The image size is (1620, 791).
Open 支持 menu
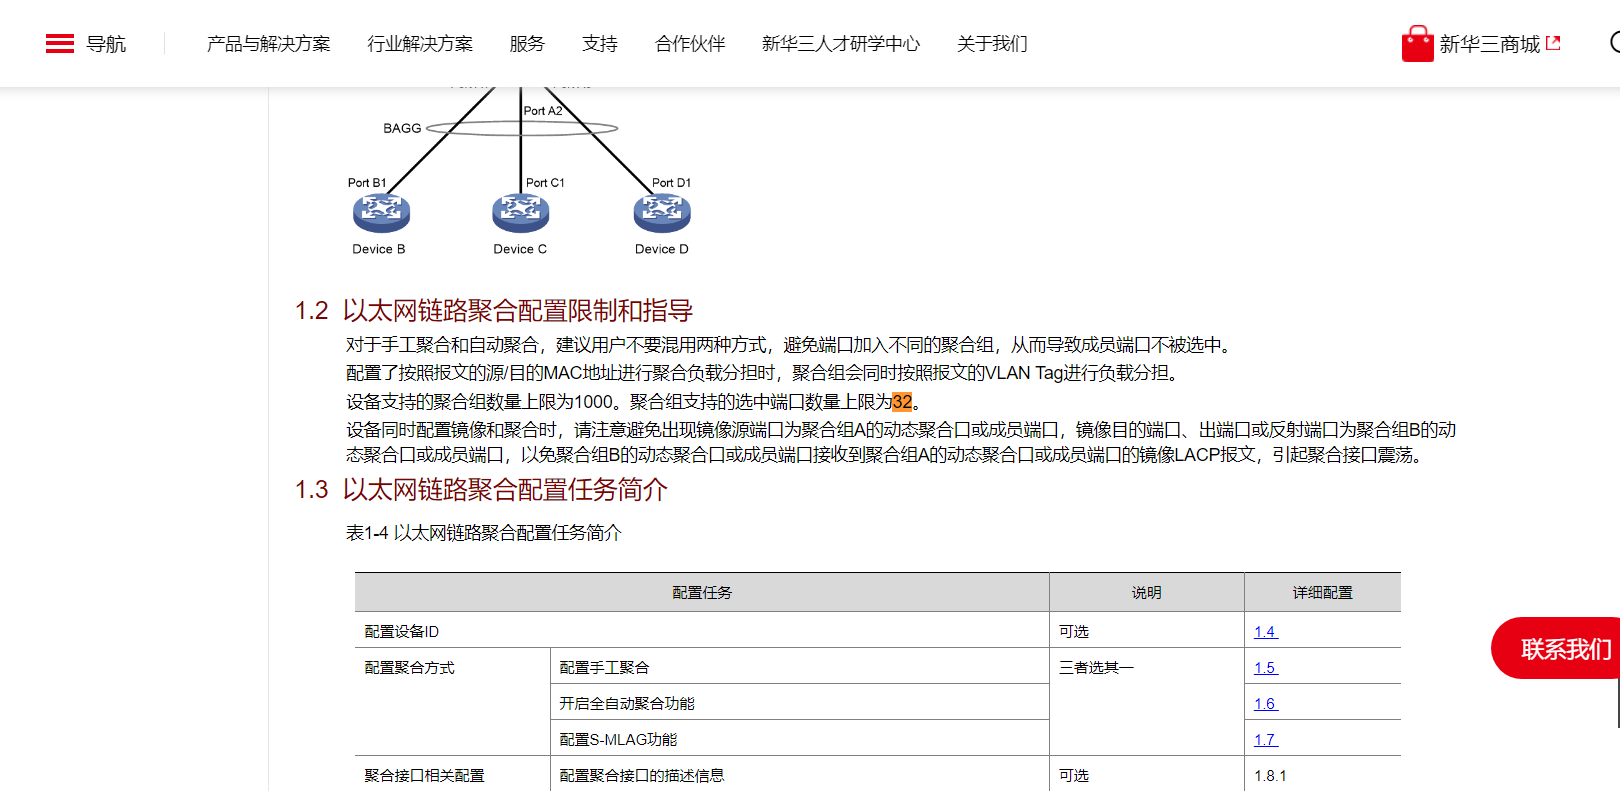[x=600, y=44]
